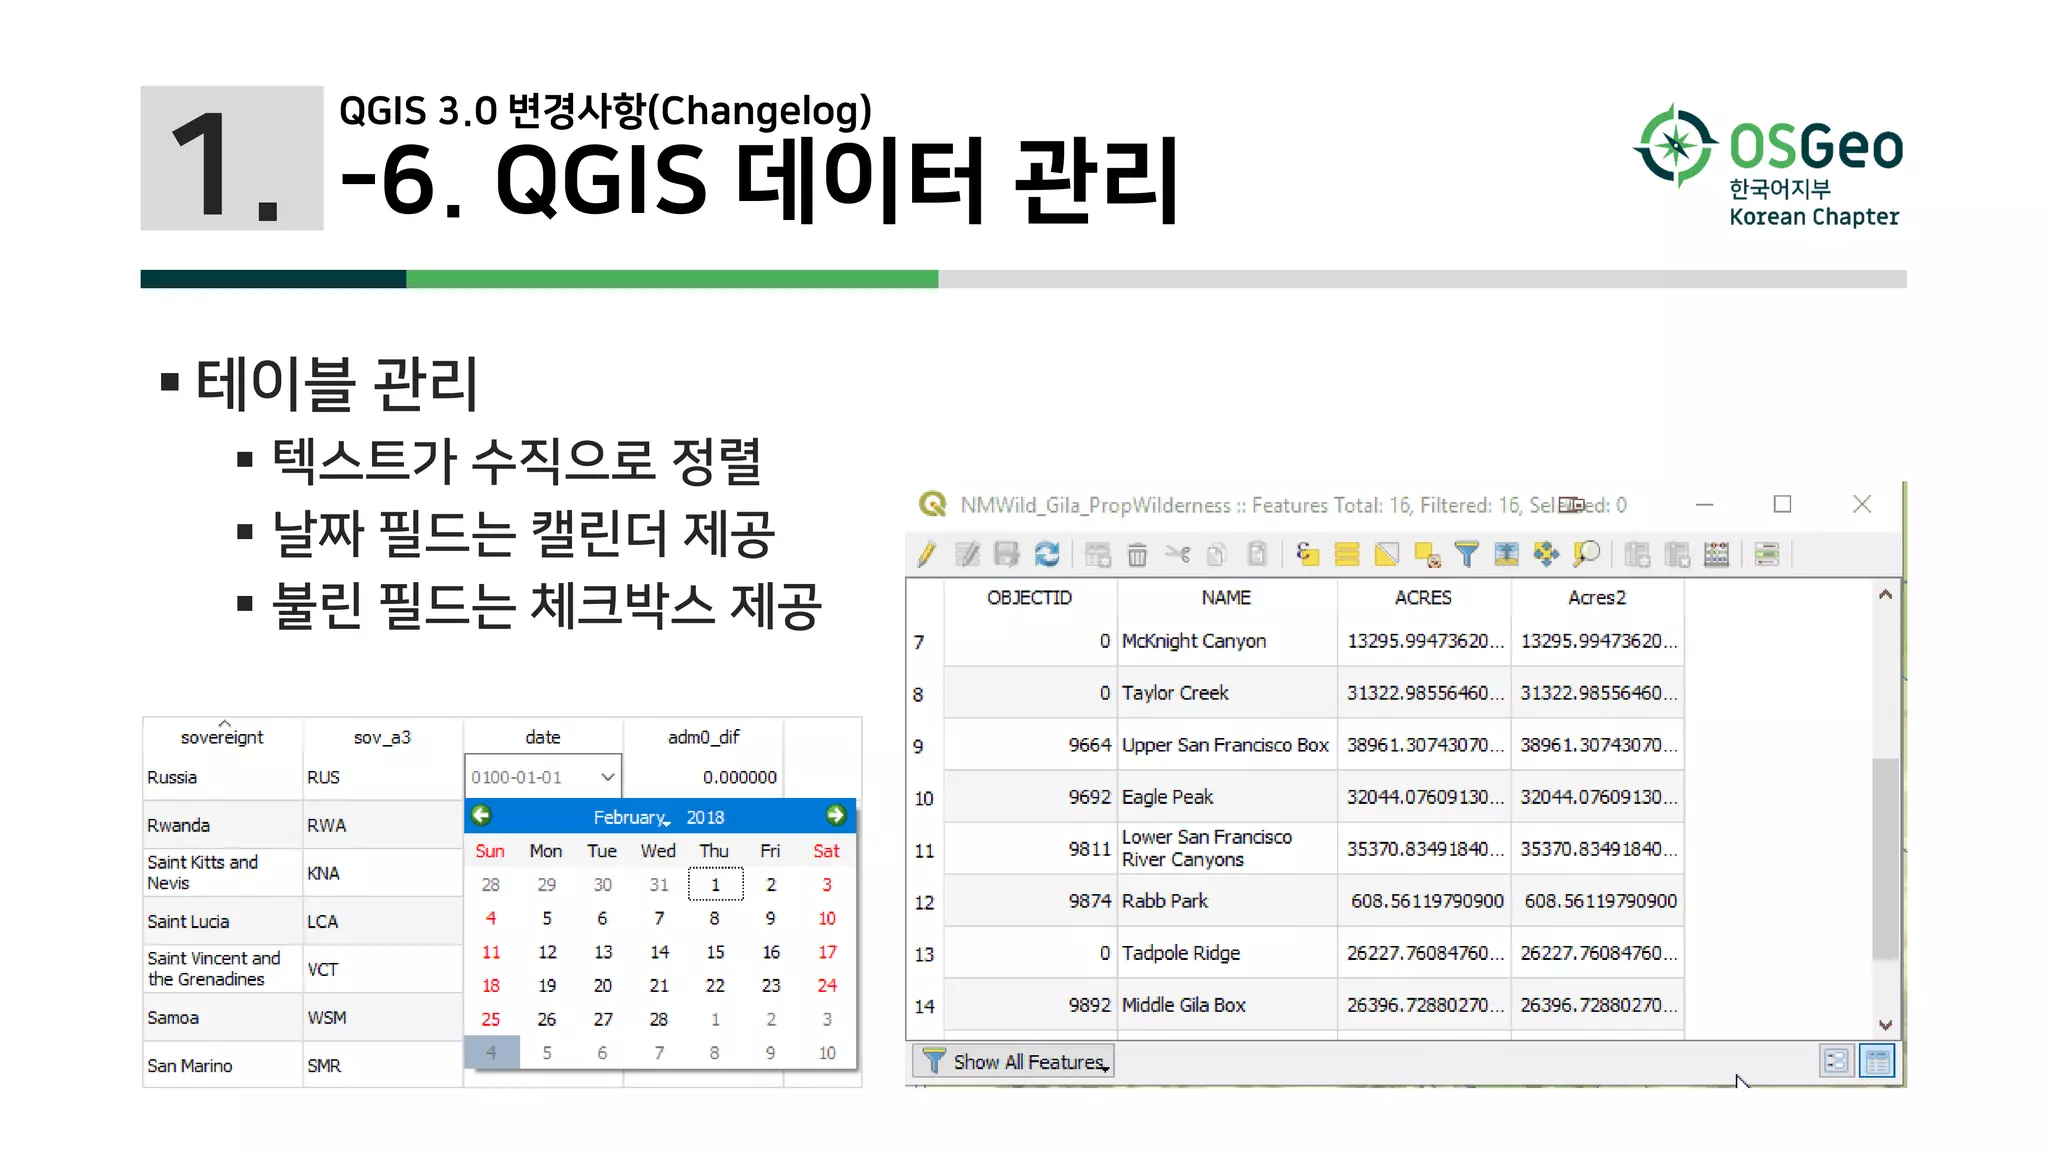This screenshot has height=1152, width=2048.
Task: Click the select all features icon
Action: (1347, 554)
